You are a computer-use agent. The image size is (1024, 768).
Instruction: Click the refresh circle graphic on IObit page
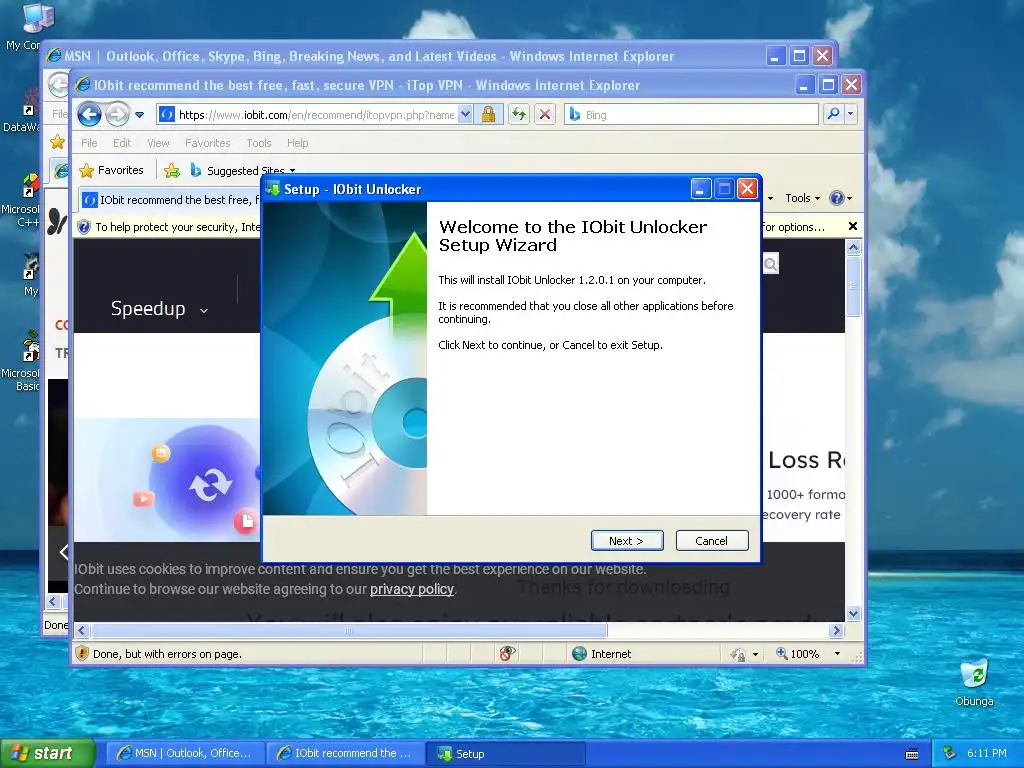210,485
